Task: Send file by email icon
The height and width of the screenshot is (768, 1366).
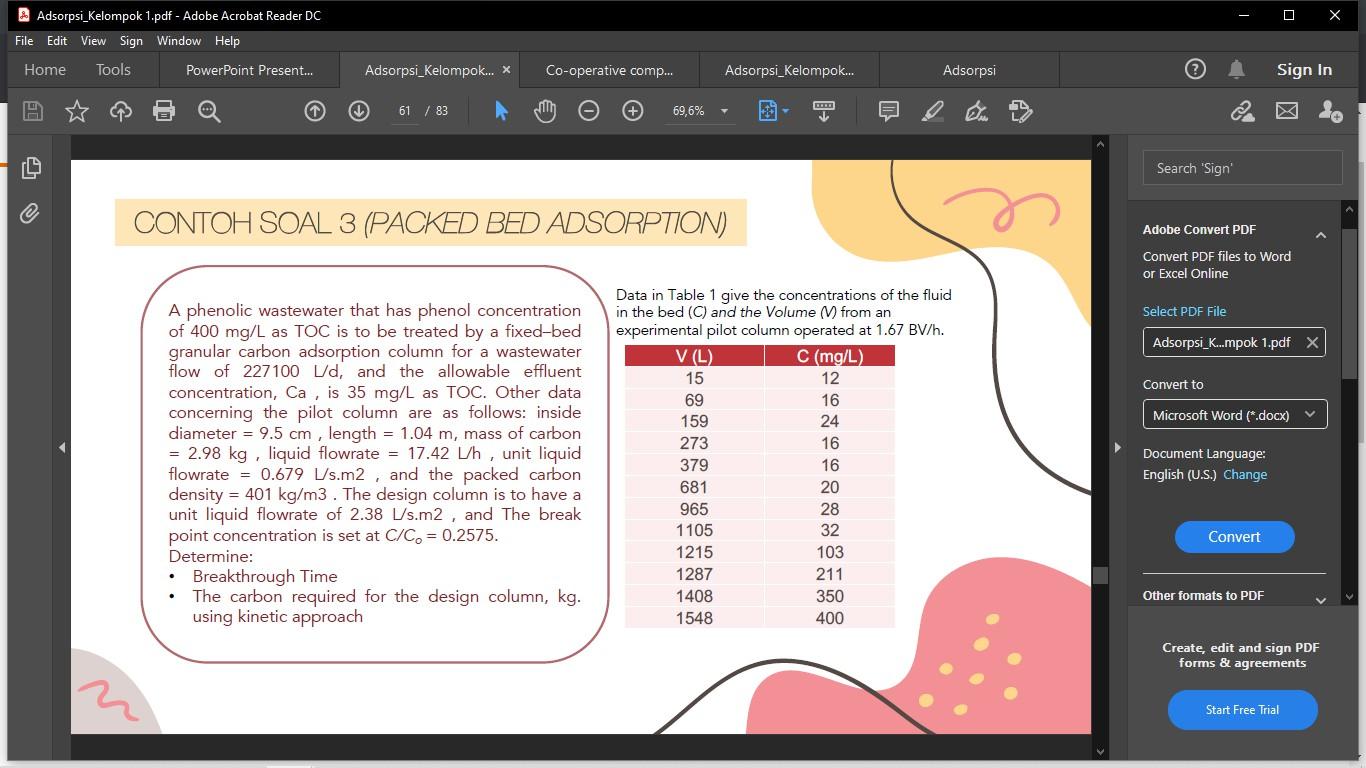Action: tap(1287, 111)
